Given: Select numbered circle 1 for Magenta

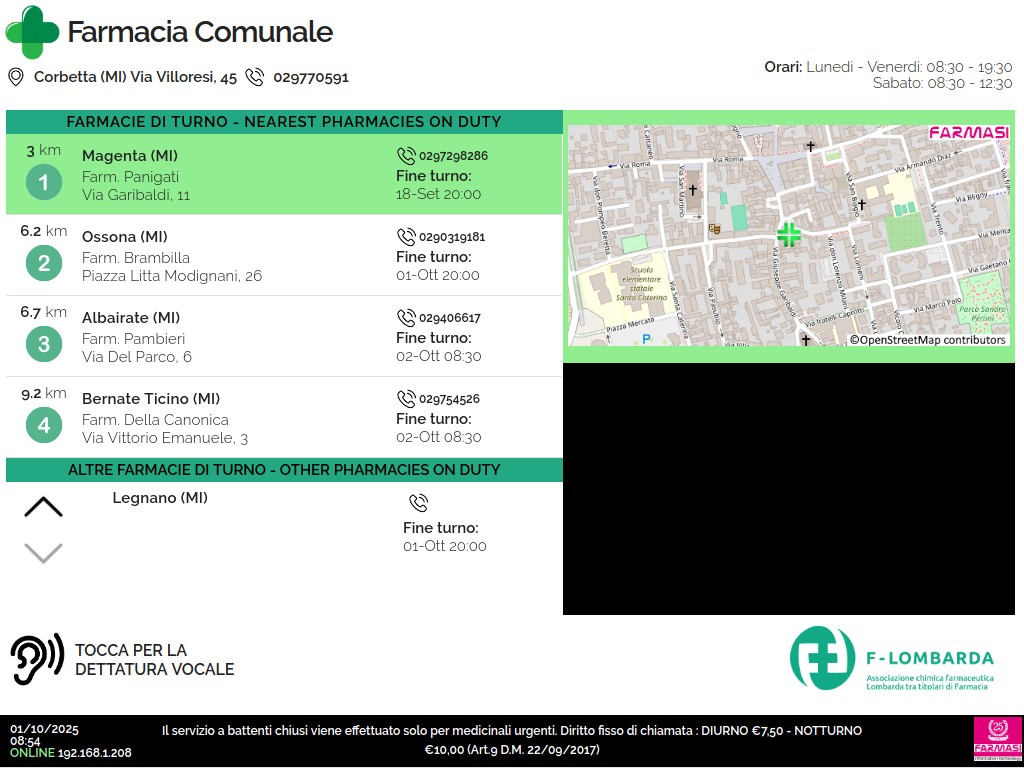Looking at the screenshot, I should tap(43, 183).
